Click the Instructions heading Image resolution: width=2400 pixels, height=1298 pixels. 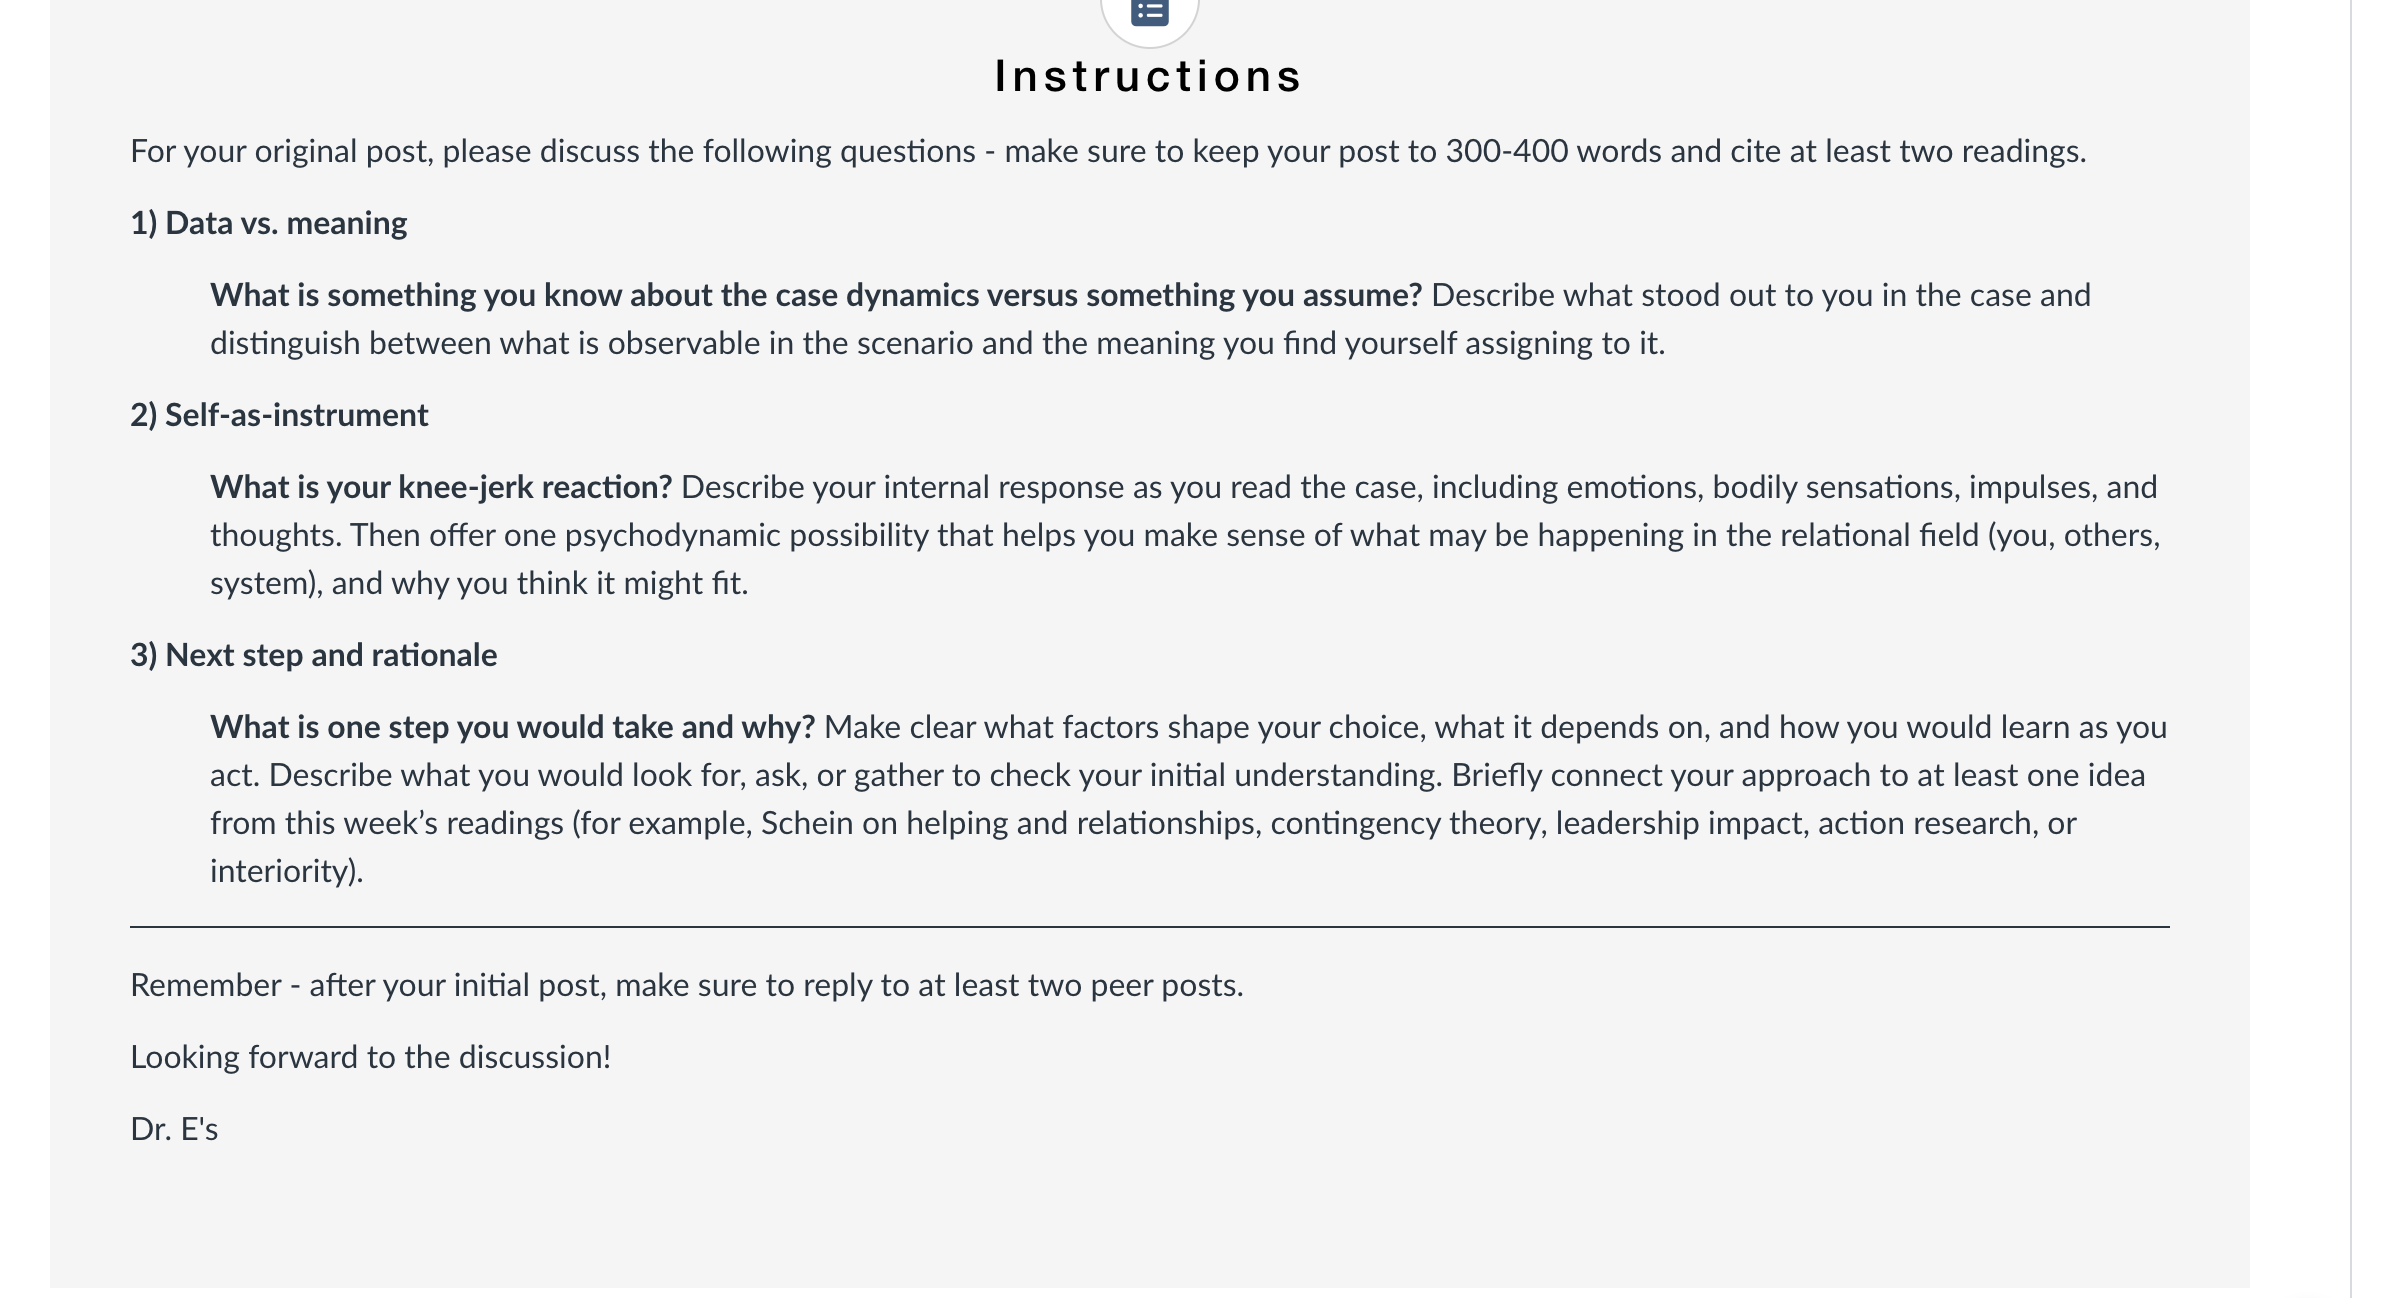(1149, 77)
